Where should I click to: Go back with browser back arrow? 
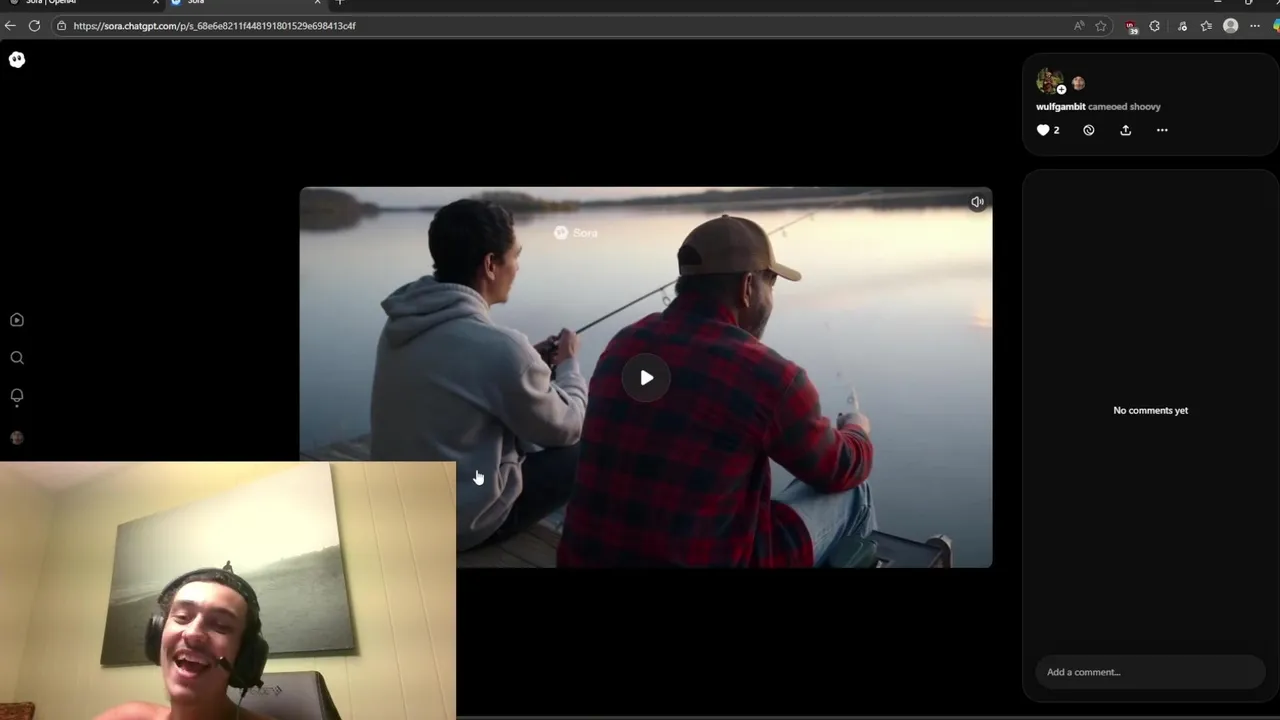[10, 26]
